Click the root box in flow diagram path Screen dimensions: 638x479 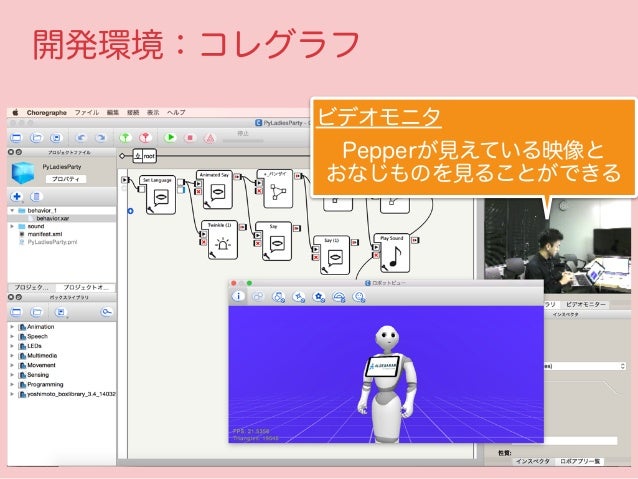(x=145, y=156)
